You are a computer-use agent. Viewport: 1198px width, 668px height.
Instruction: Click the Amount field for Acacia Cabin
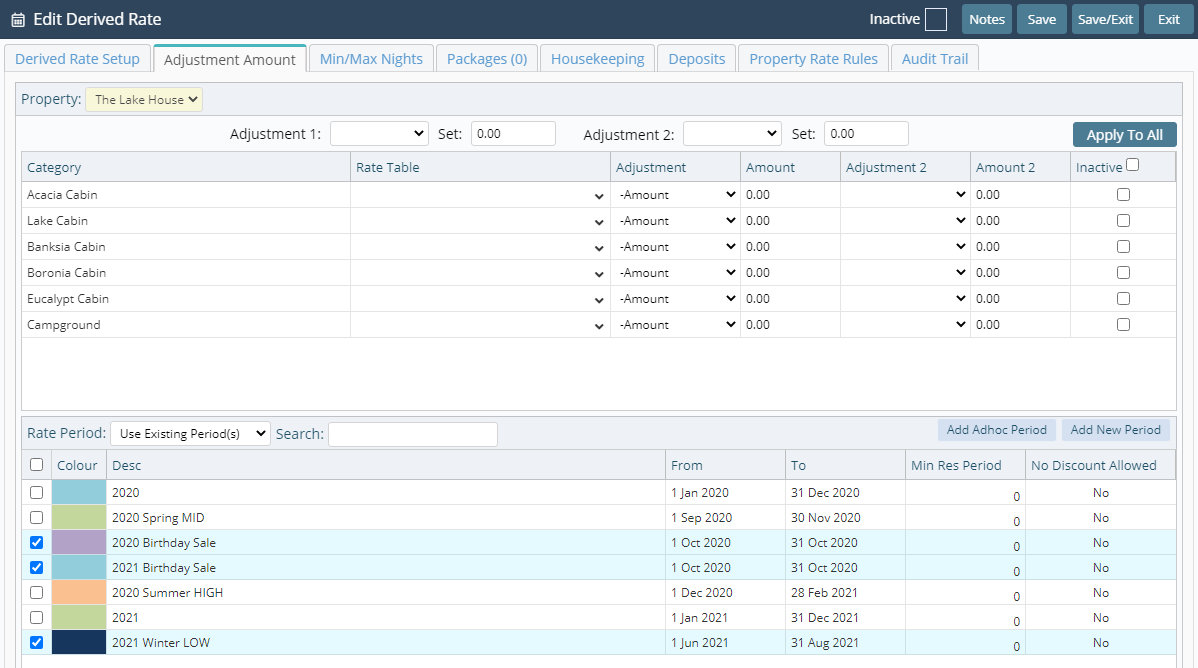[790, 195]
